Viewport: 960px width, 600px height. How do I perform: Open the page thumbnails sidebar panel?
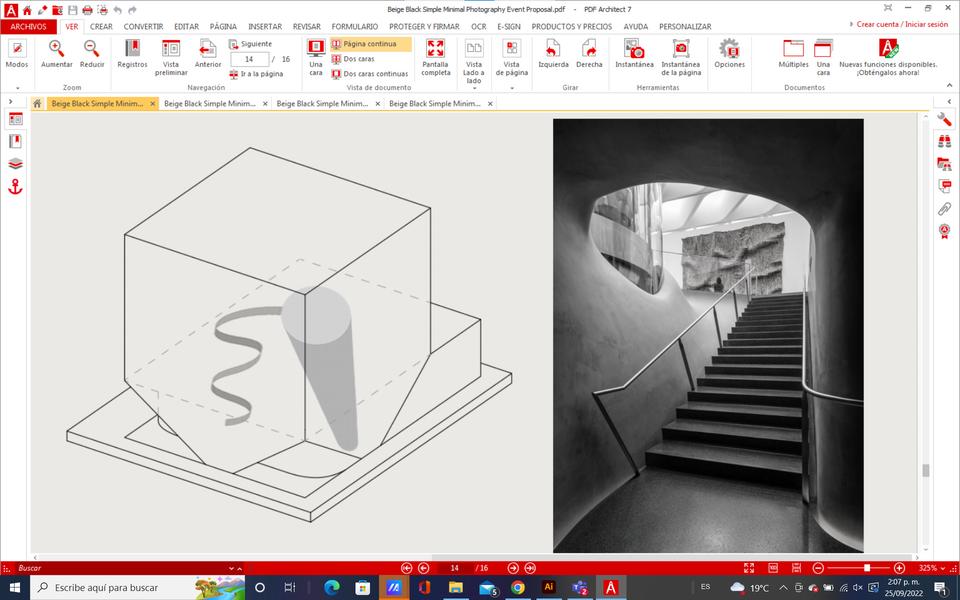15,119
